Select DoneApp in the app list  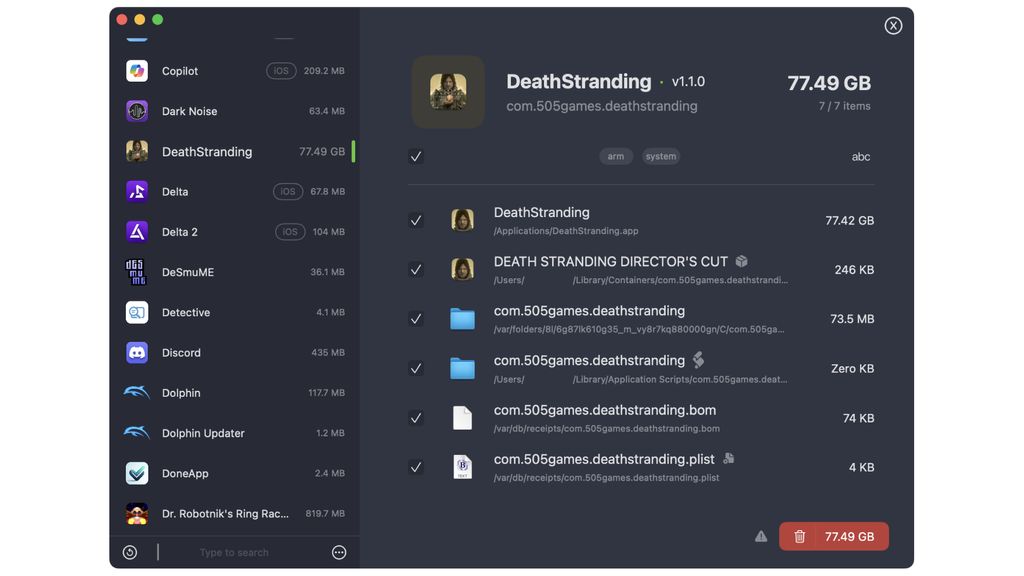click(235, 473)
